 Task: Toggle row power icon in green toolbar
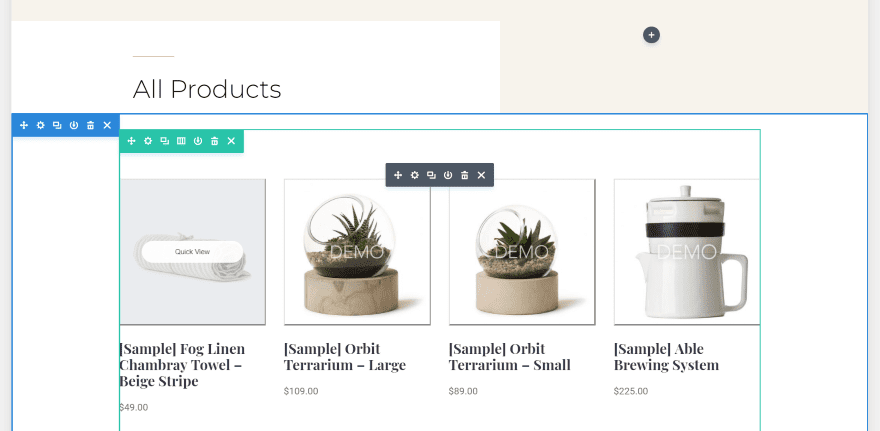198,141
